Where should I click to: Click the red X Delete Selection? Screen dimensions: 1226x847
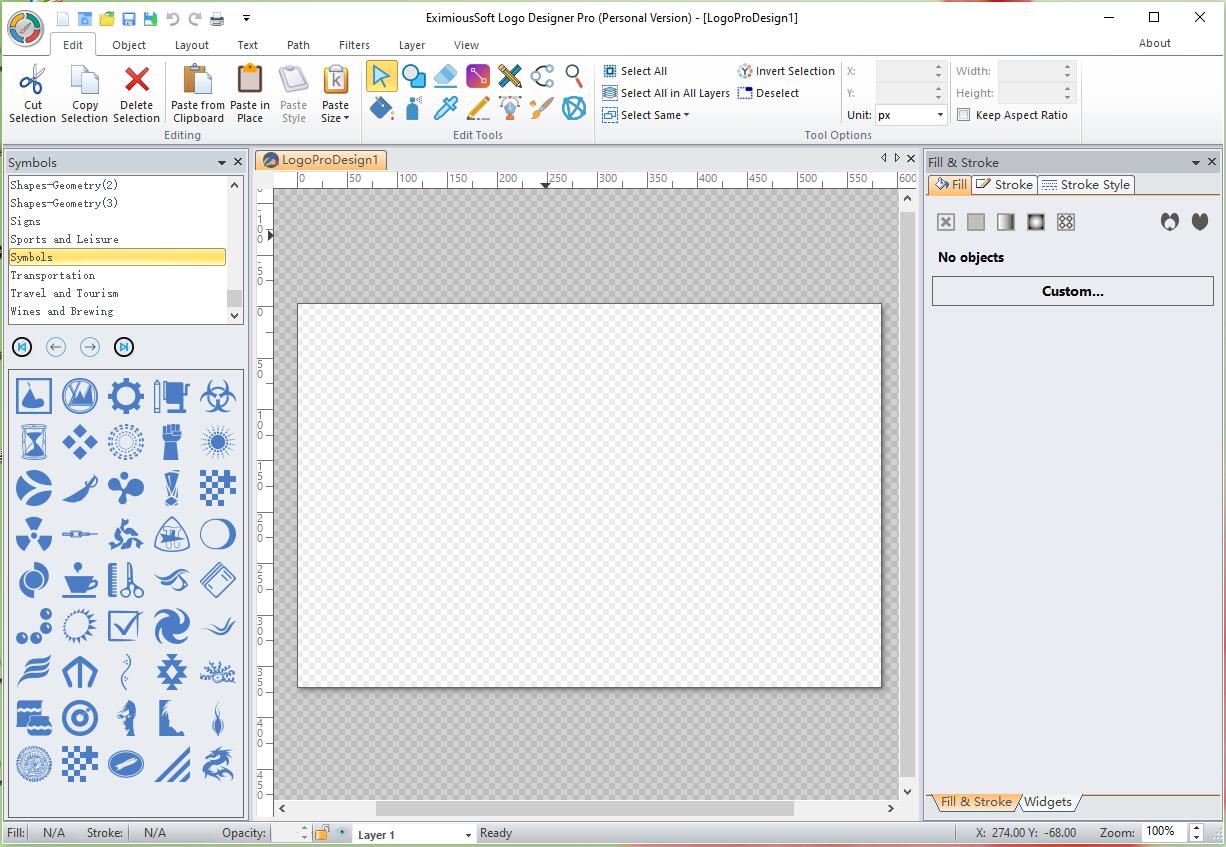click(x=137, y=94)
